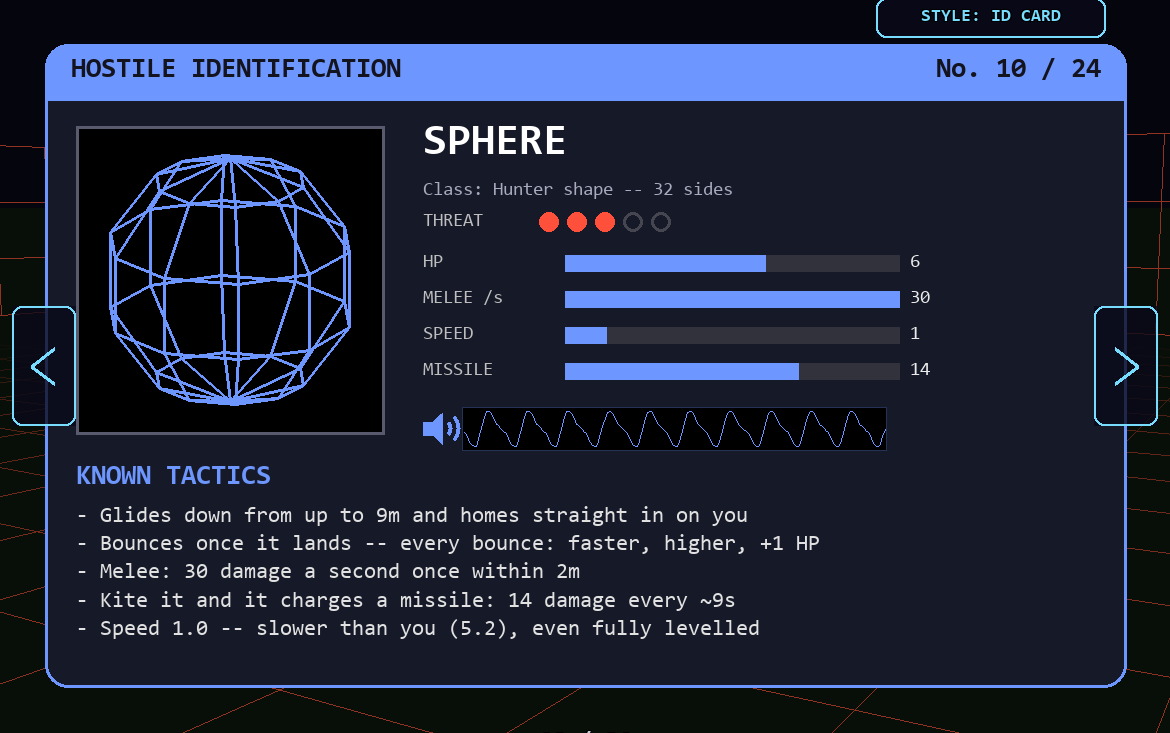Click the 'MISSILE' stat label
The width and height of the screenshot is (1170, 733).
tap(457, 369)
